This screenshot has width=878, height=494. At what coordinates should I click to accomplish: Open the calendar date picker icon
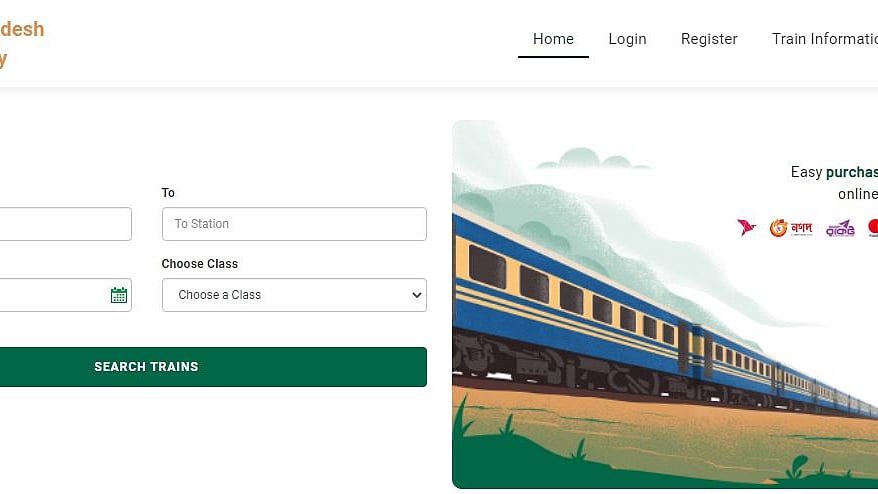(x=119, y=295)
